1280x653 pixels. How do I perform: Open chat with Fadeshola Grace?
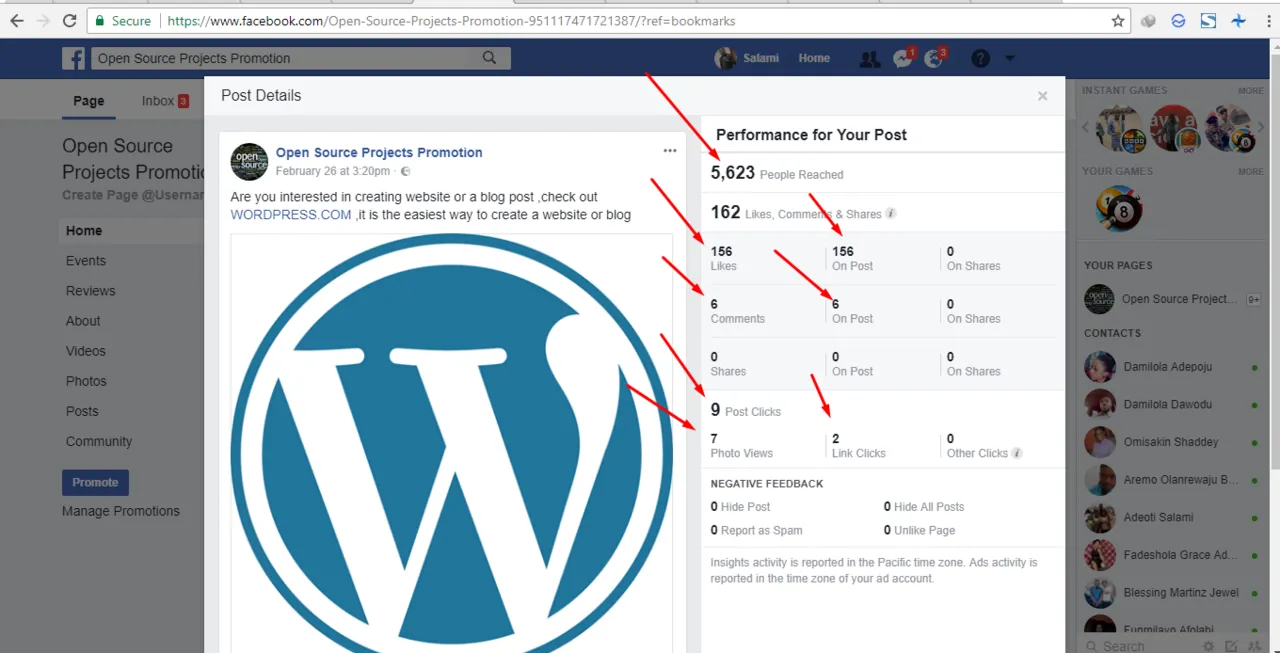(1172, 555)
